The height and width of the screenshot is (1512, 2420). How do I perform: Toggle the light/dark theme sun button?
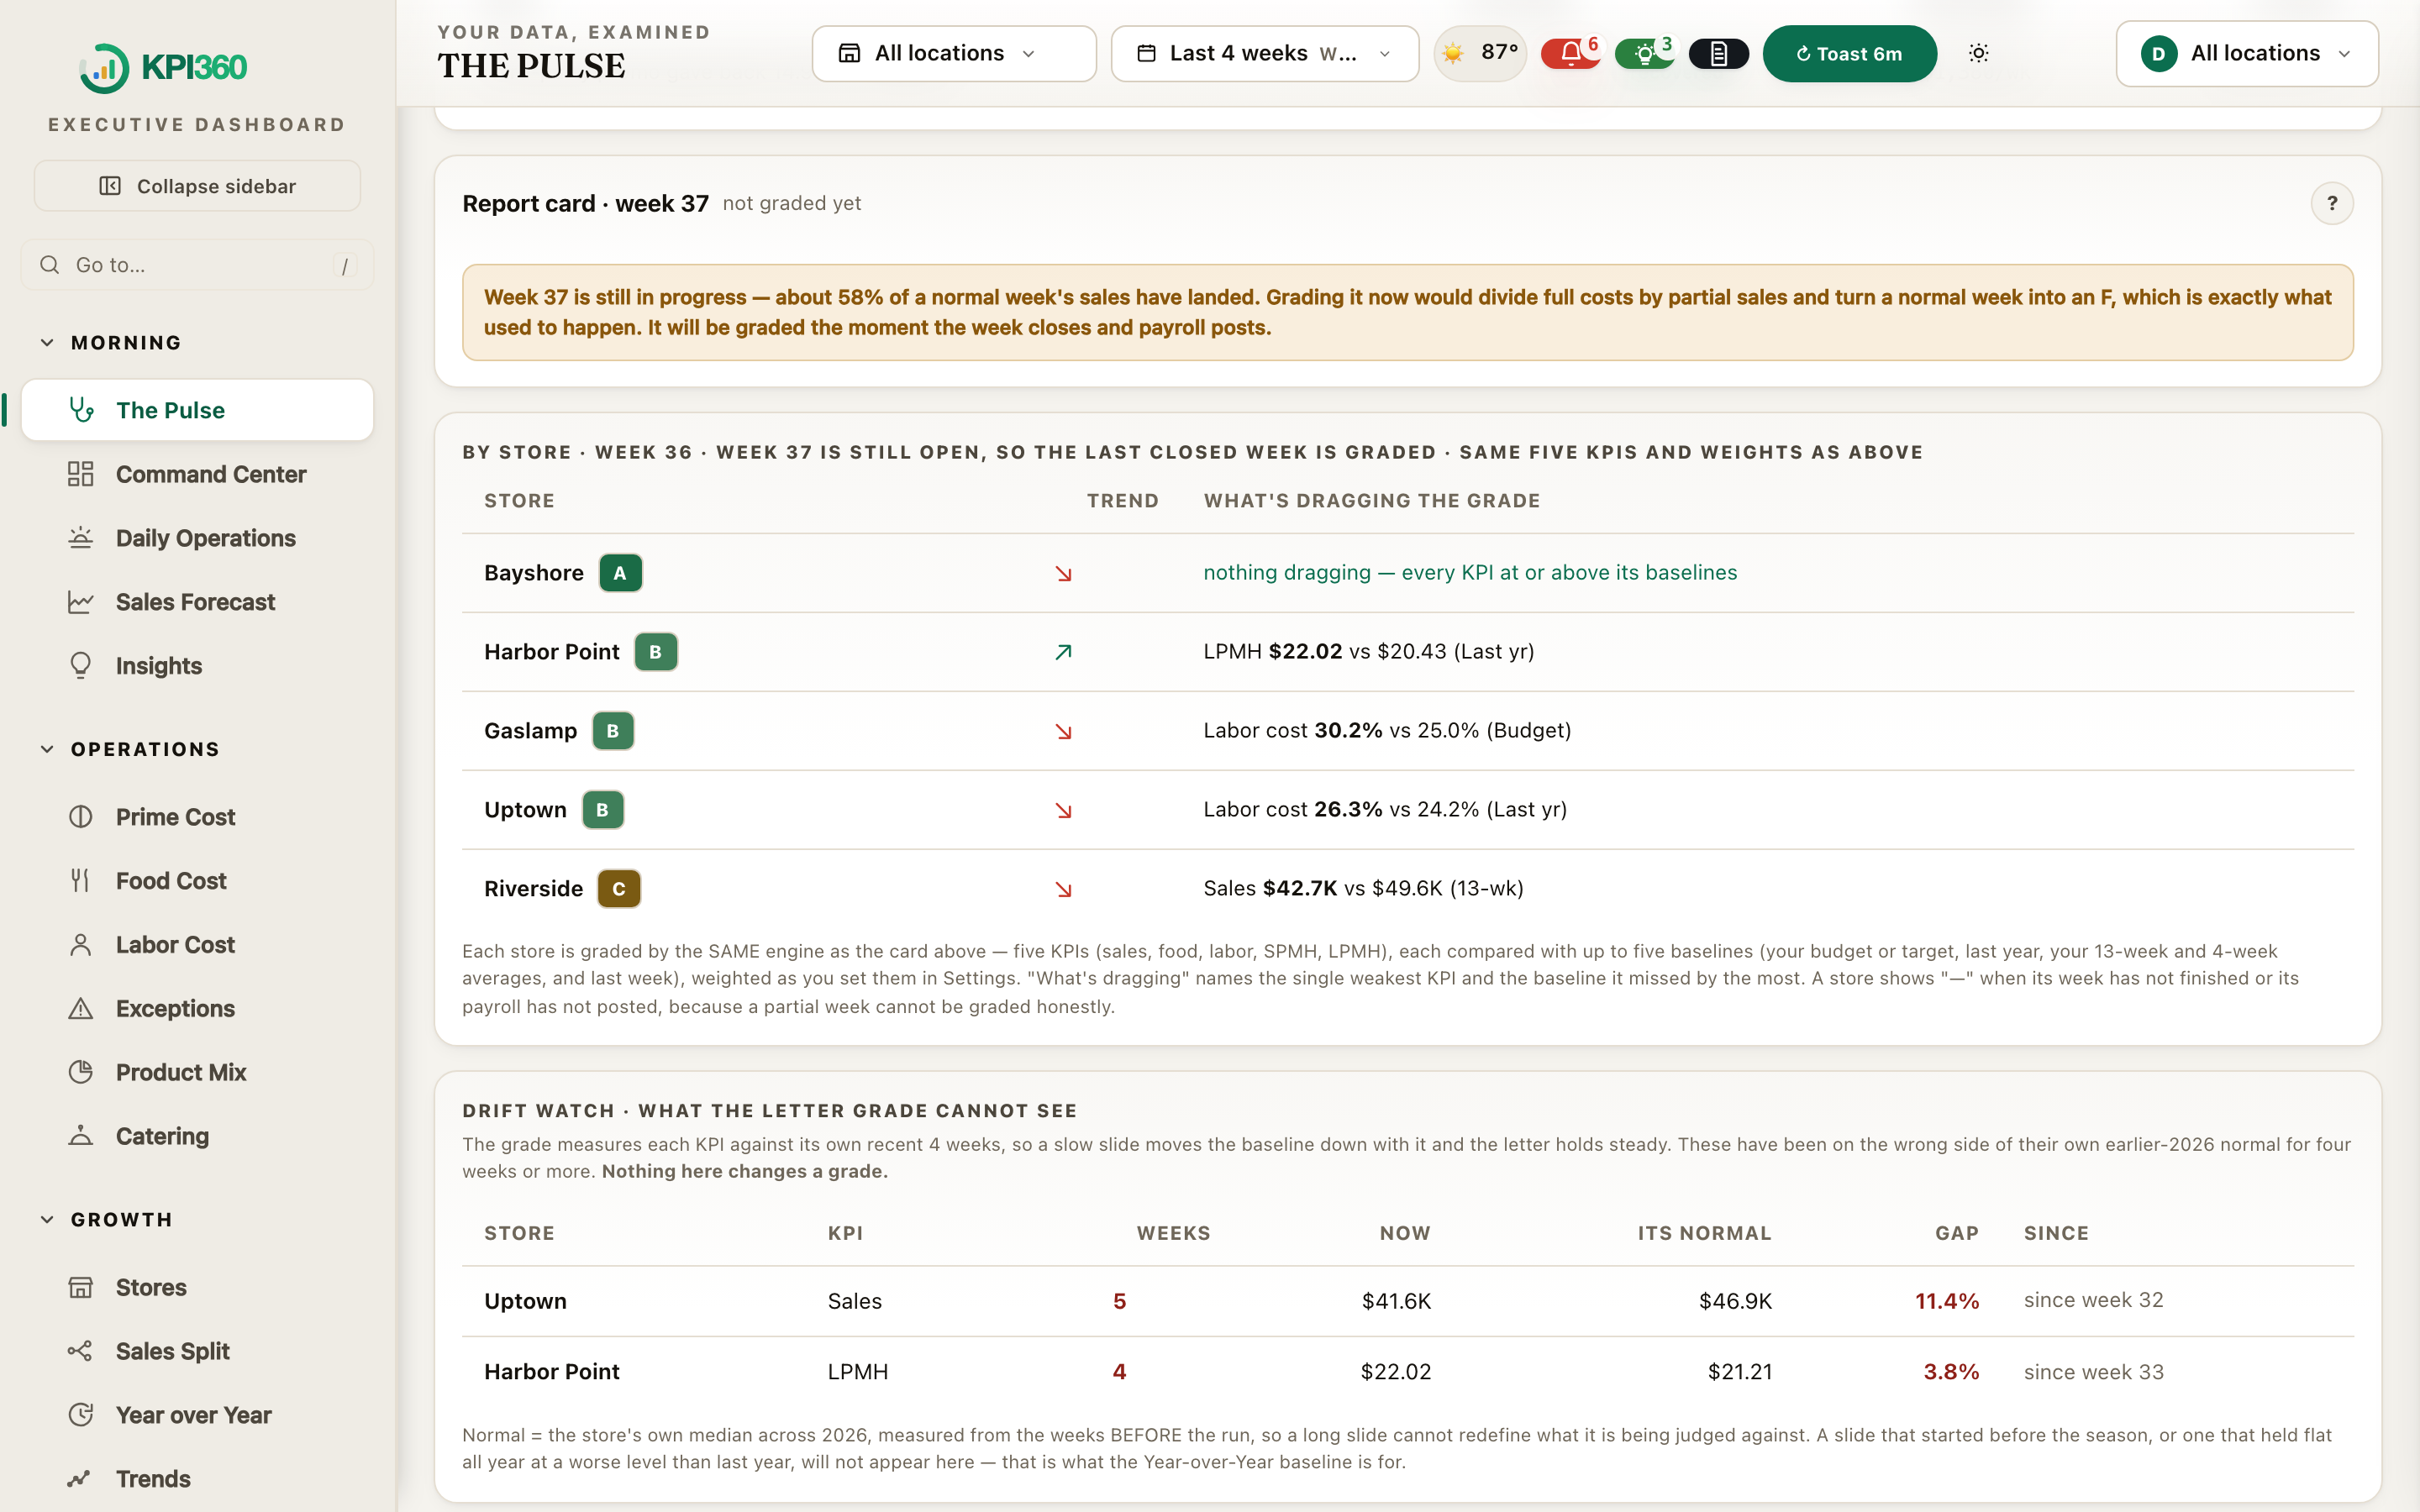[x=1978, y=53]
